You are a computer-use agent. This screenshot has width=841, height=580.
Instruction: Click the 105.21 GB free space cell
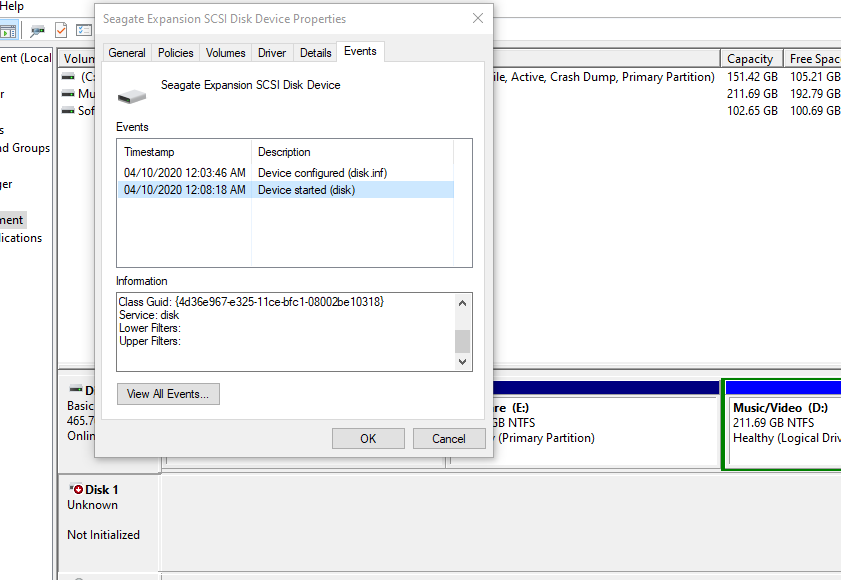pyautogui.click(x=815, y=77)
